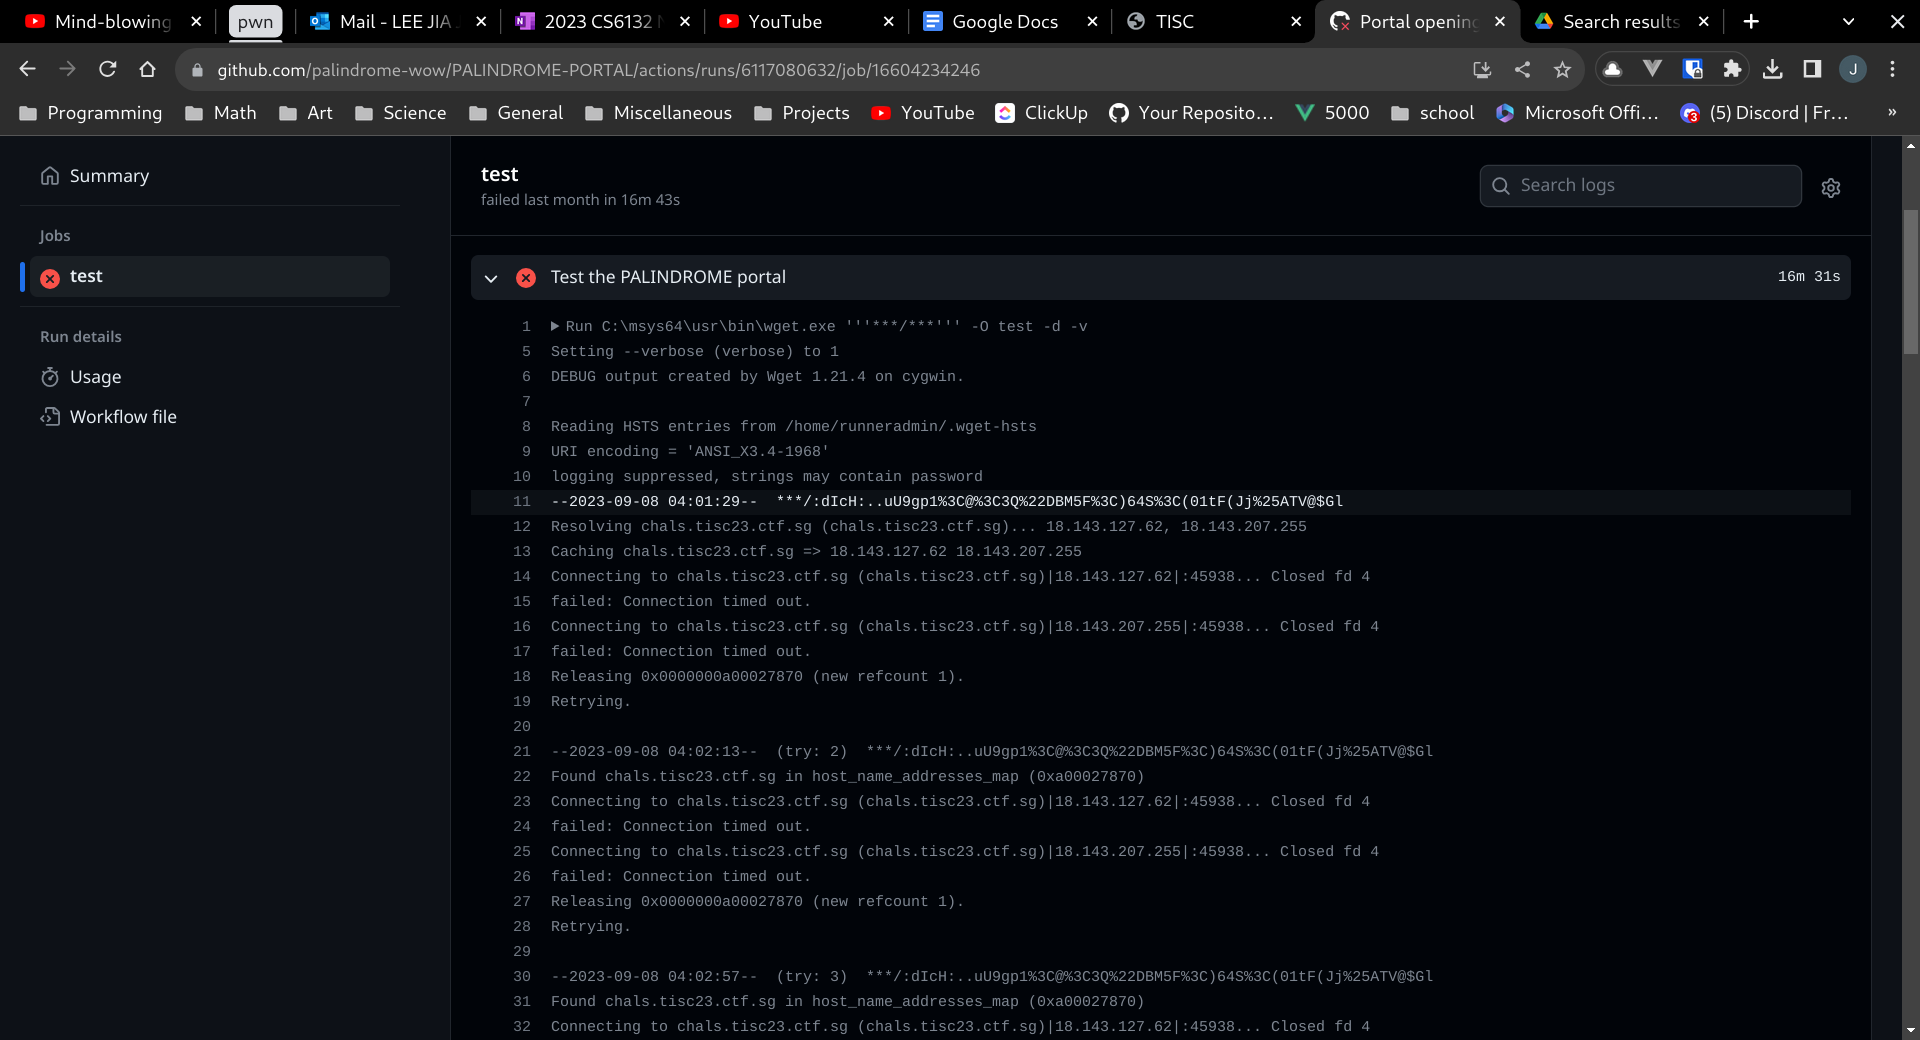1920x1040 pixels.
Task: Toggle the browser side panel icon
Action: coord(1812,69)
